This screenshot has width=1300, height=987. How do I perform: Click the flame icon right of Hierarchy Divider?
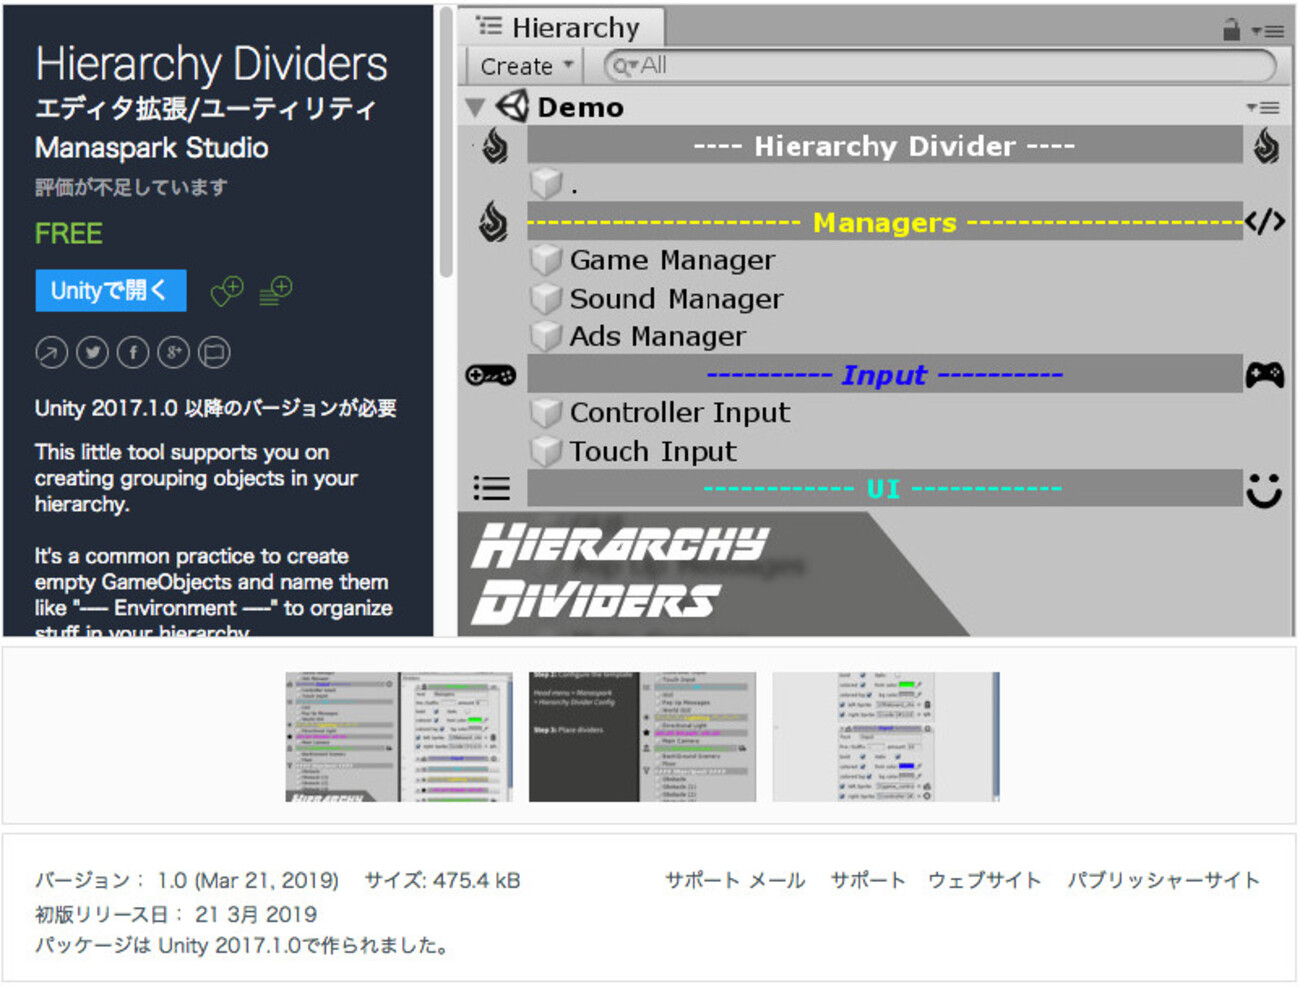pyautogui.click(x=1266, y=146)
